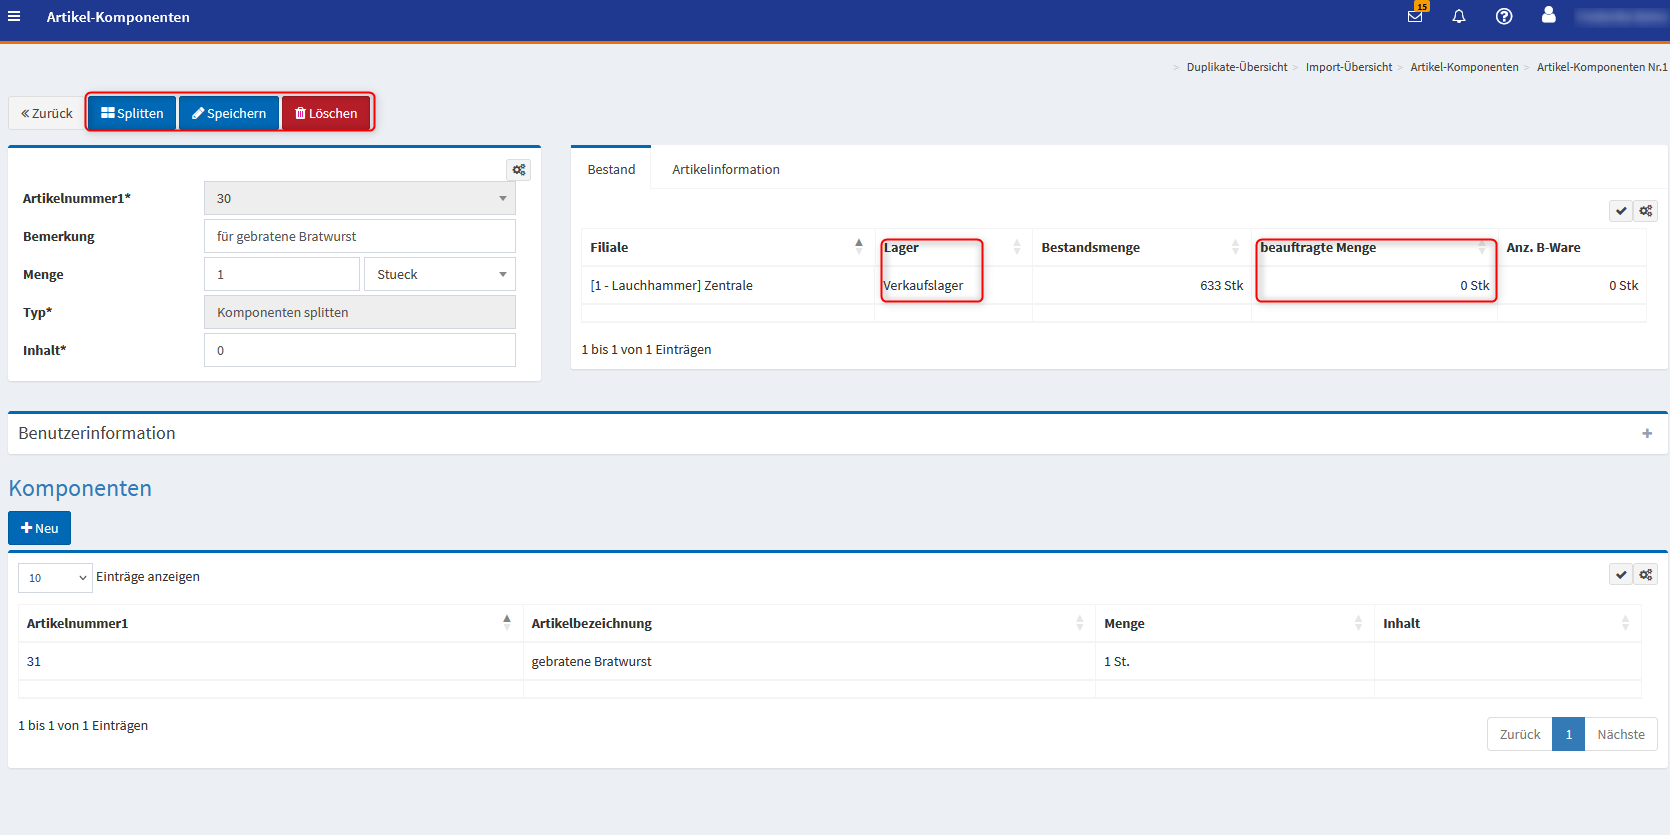Click checkmark icon in Komponenten table
The image size is (1670, 835).
[x=1621, y=575]
